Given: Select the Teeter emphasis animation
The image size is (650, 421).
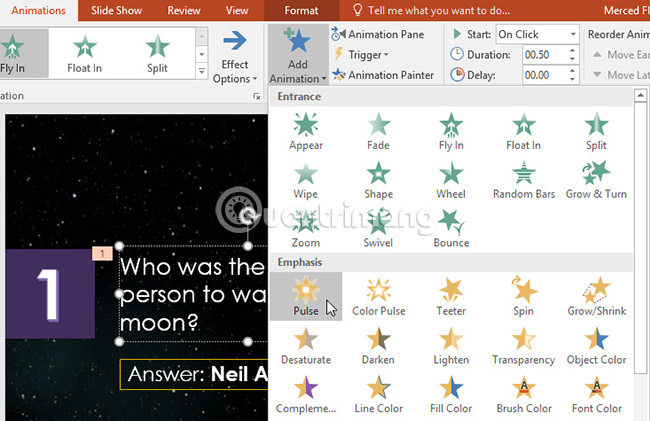Looking at the screenshot, I should tap(451, 296).
